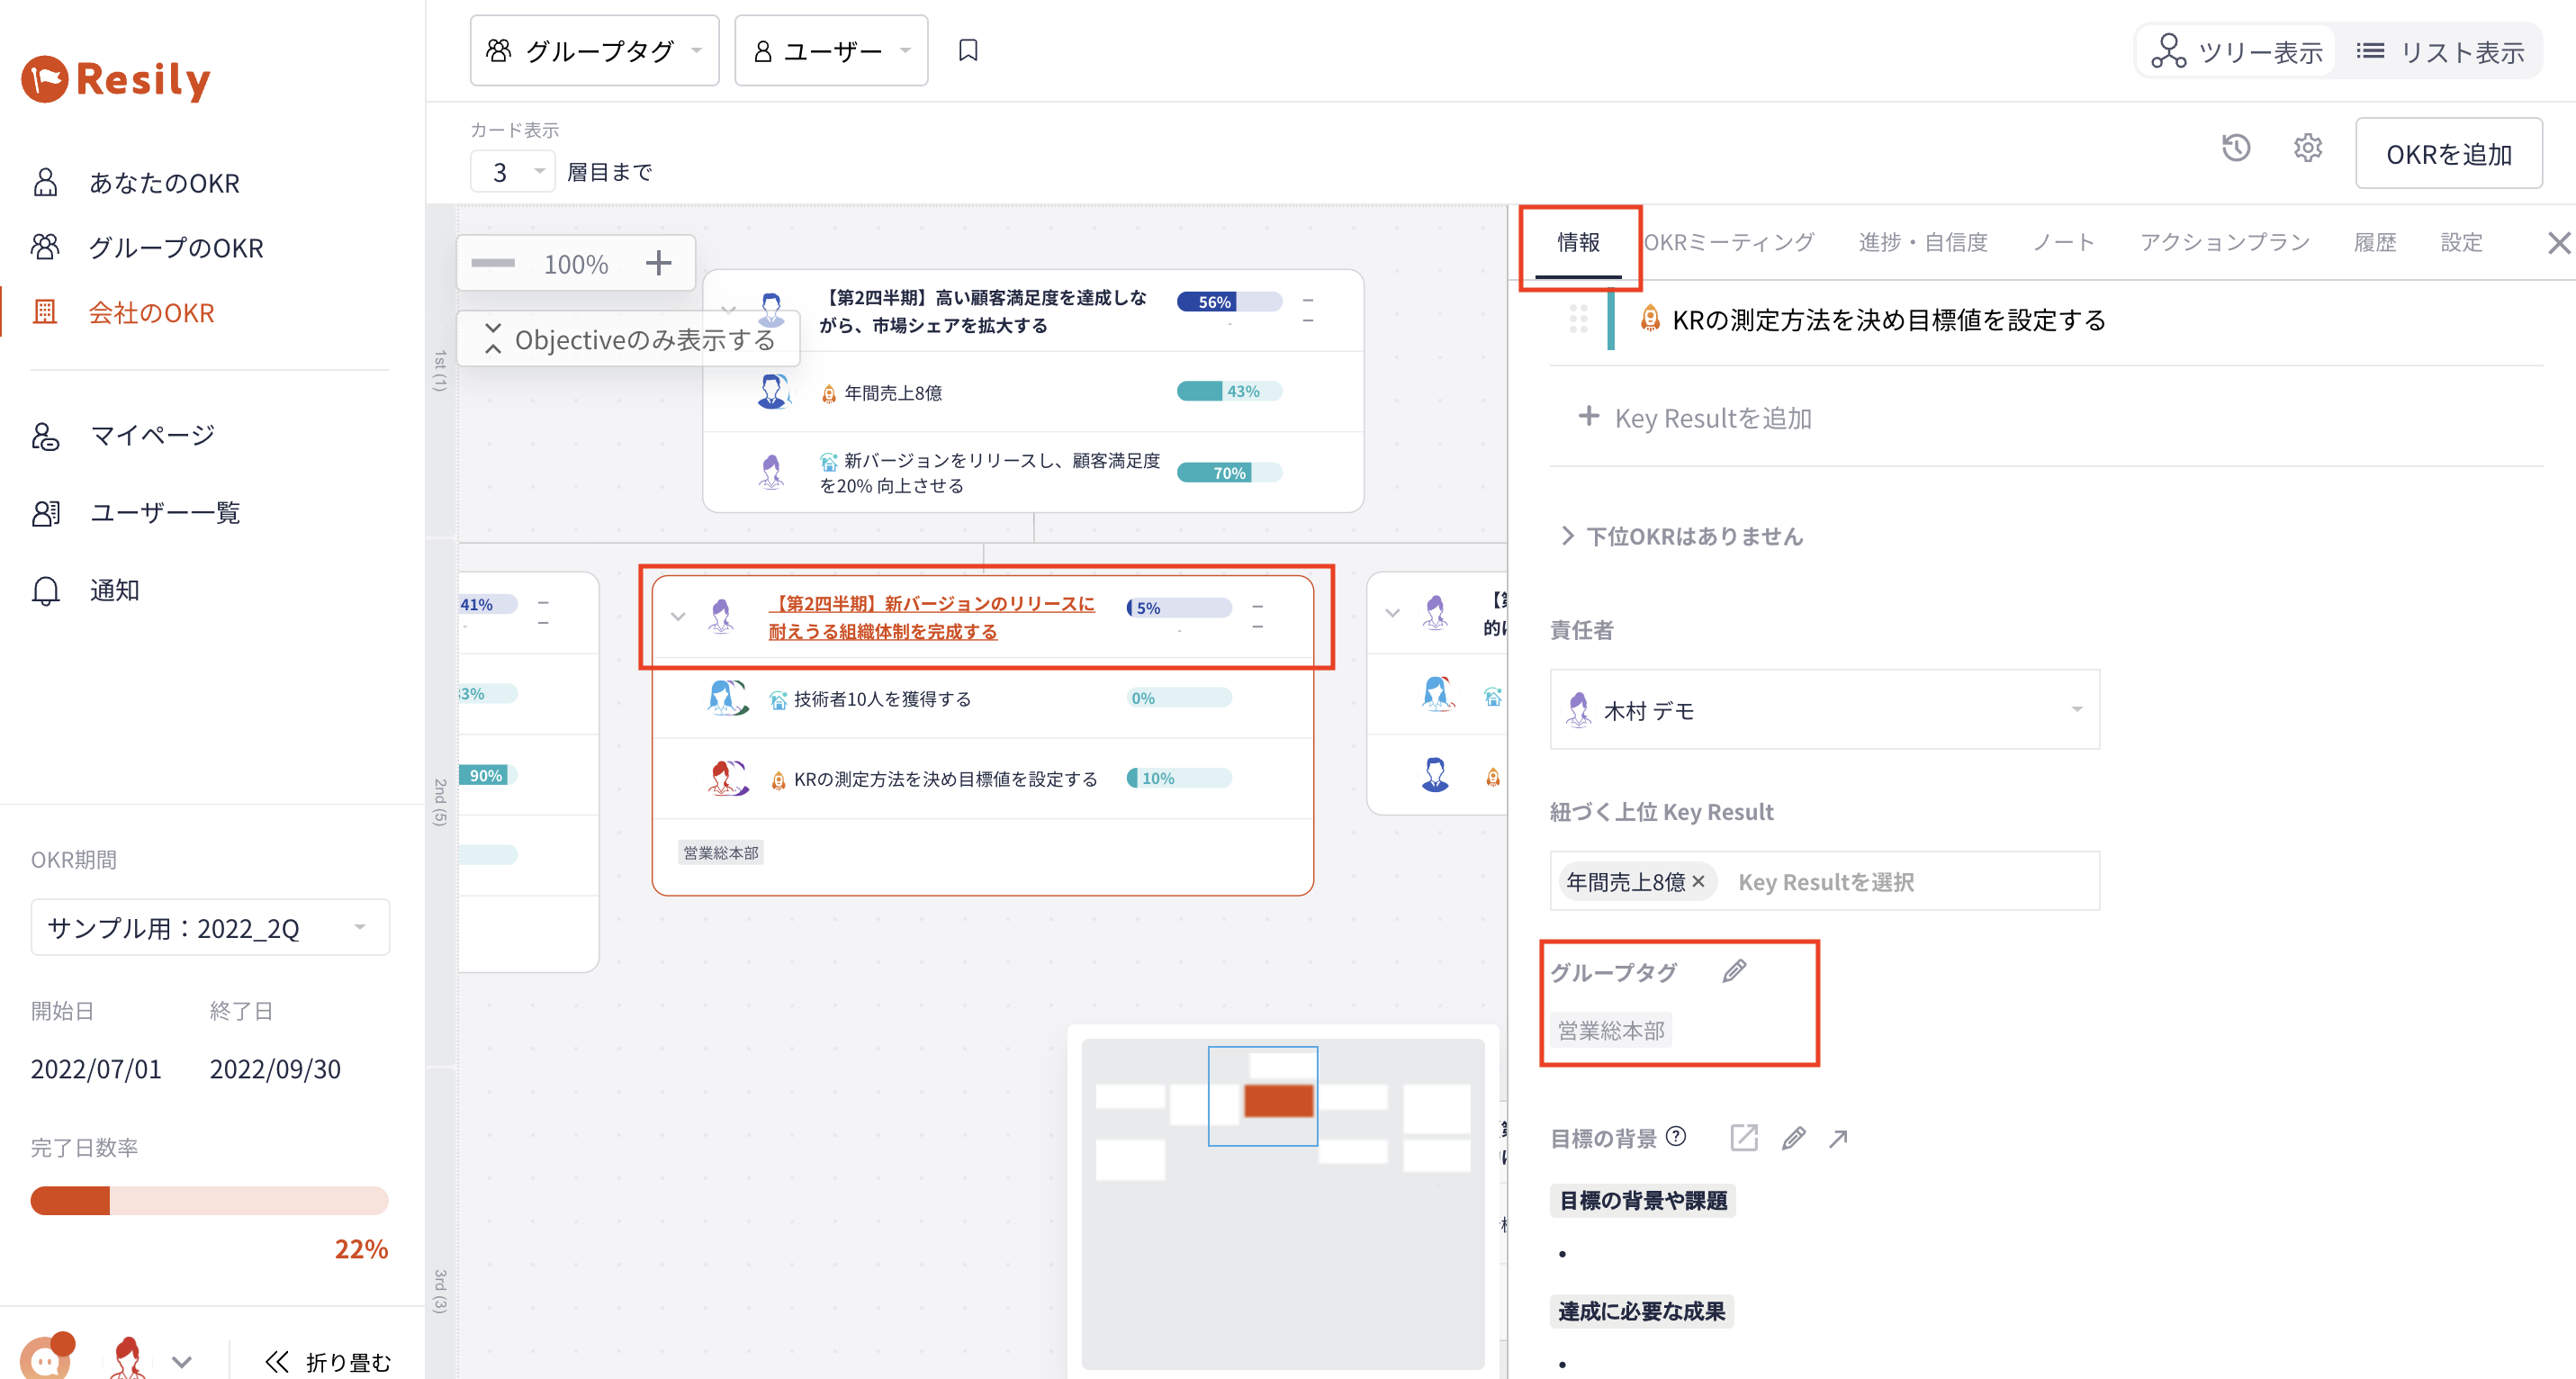This screenshot has height=1379, width=2576.
Task: Expand goal background with arrow icon
Action: coord(1838,1138)
